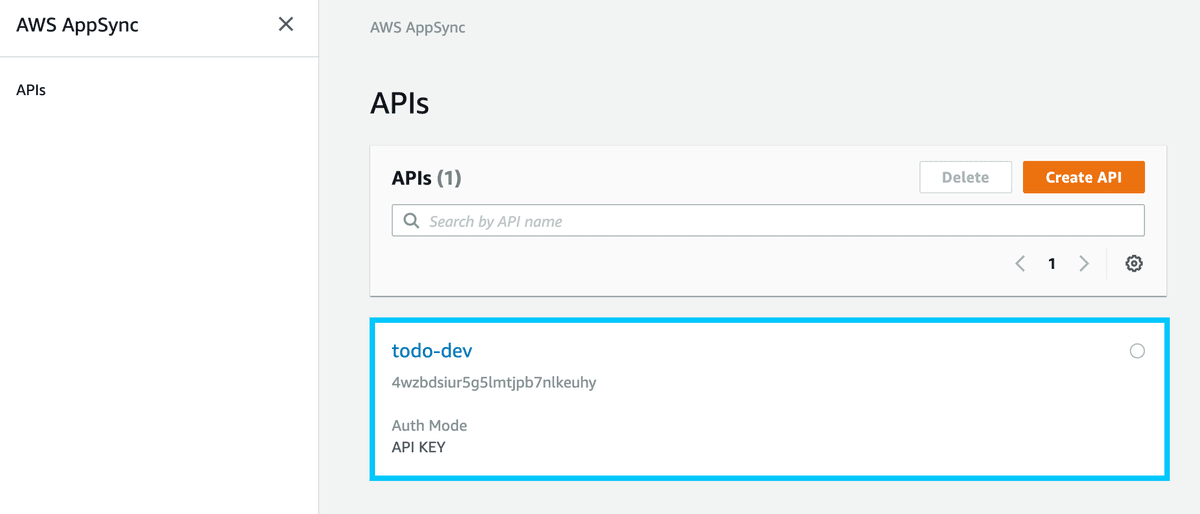Click the large APIs page heading

pos(400,103)
